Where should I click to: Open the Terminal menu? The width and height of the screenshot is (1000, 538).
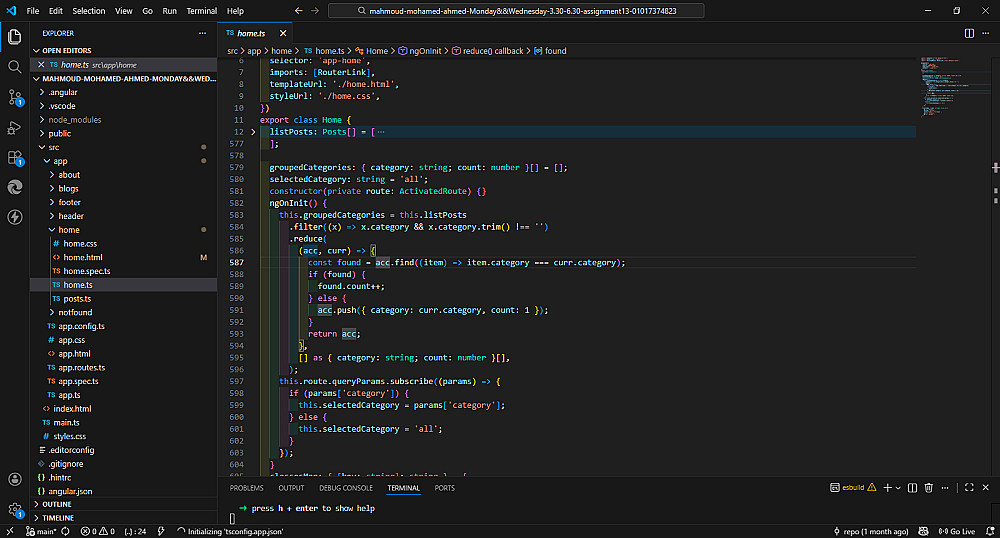[x=202, y=10]
